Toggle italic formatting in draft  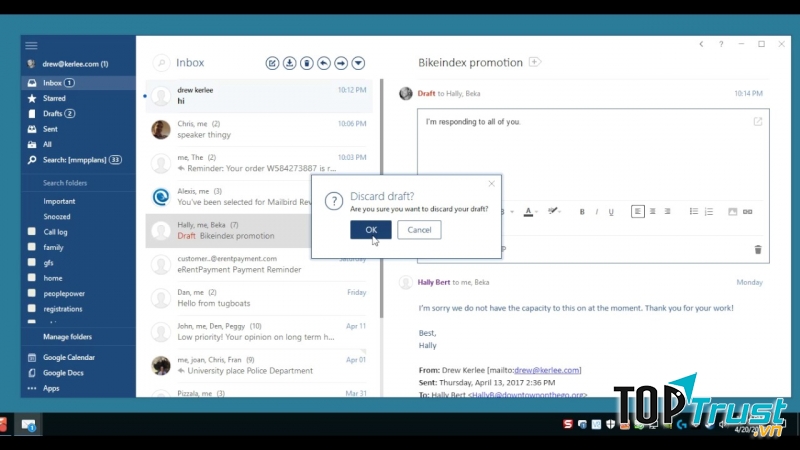[x=596, y=212]
